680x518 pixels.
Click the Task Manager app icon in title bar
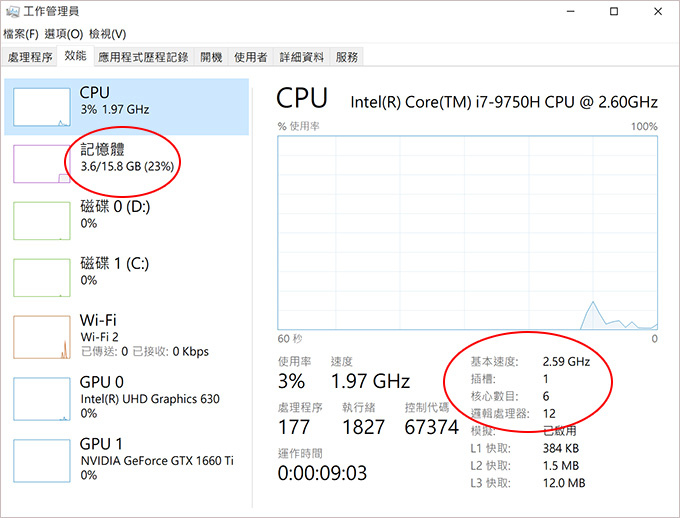click(13, 11)
